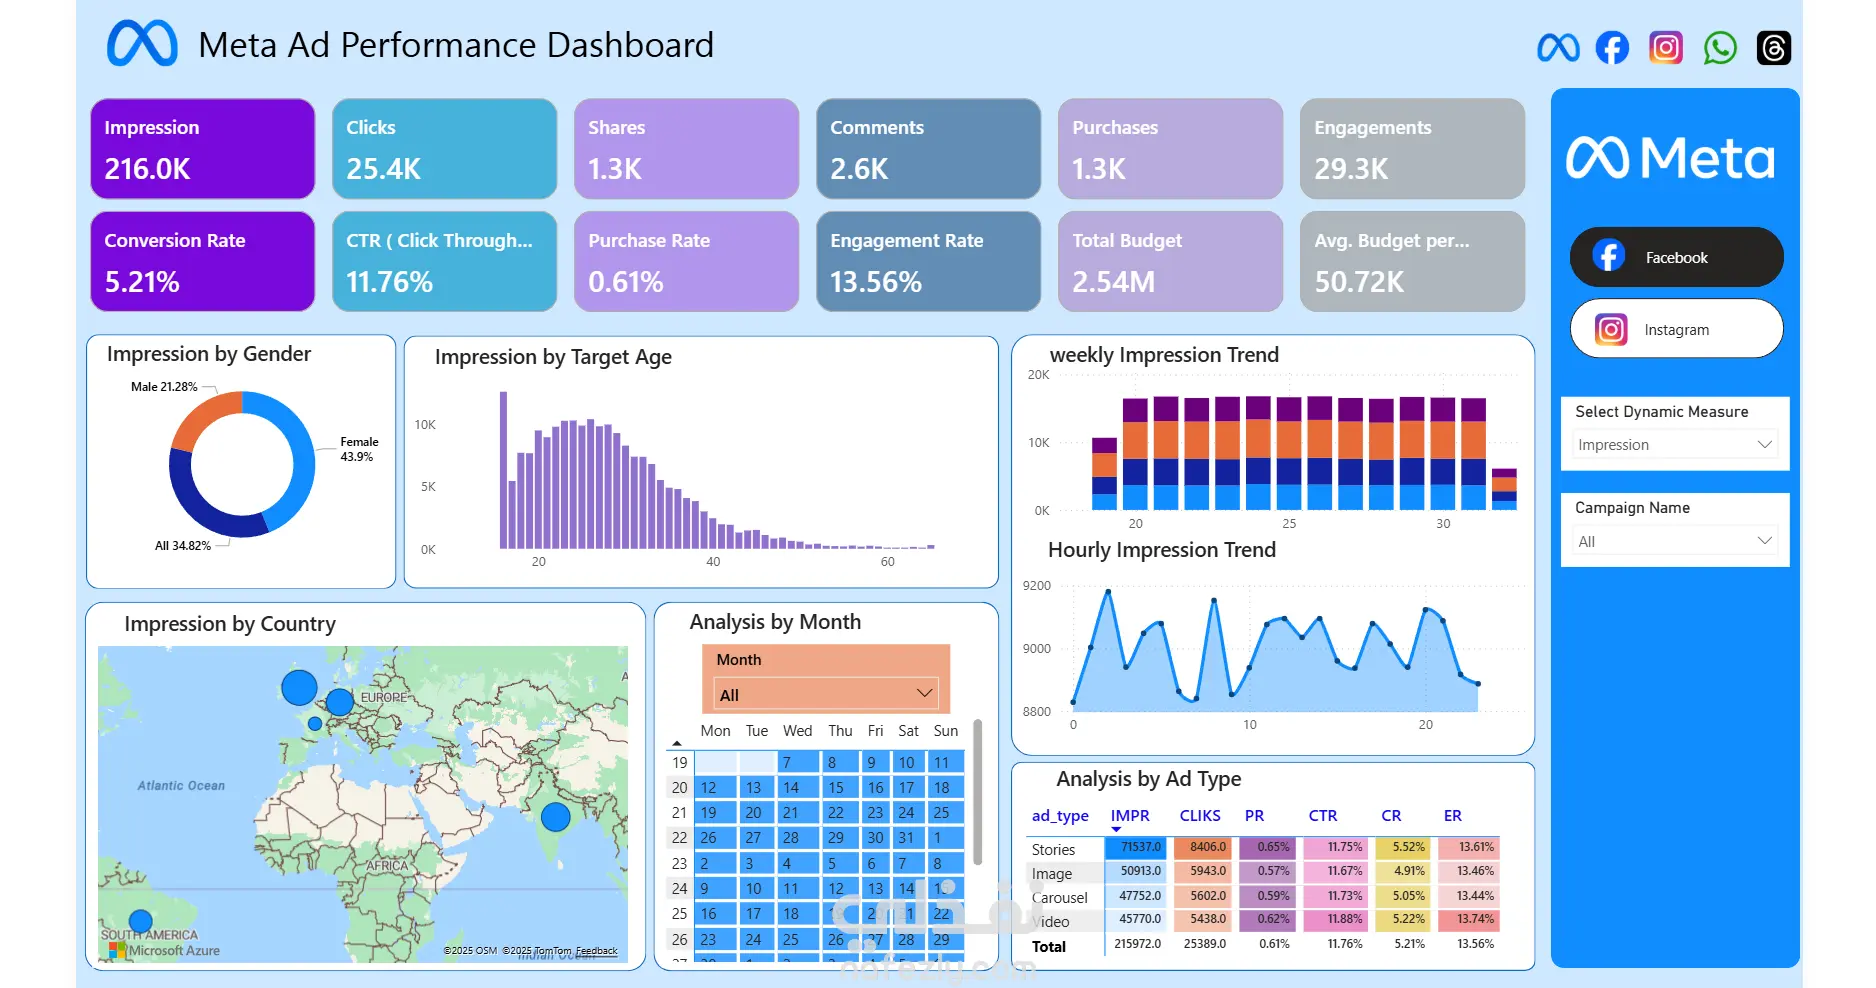Open the Meta icon in the top-right icon row
1876x988 pixels.
[x=1558, y=47]
